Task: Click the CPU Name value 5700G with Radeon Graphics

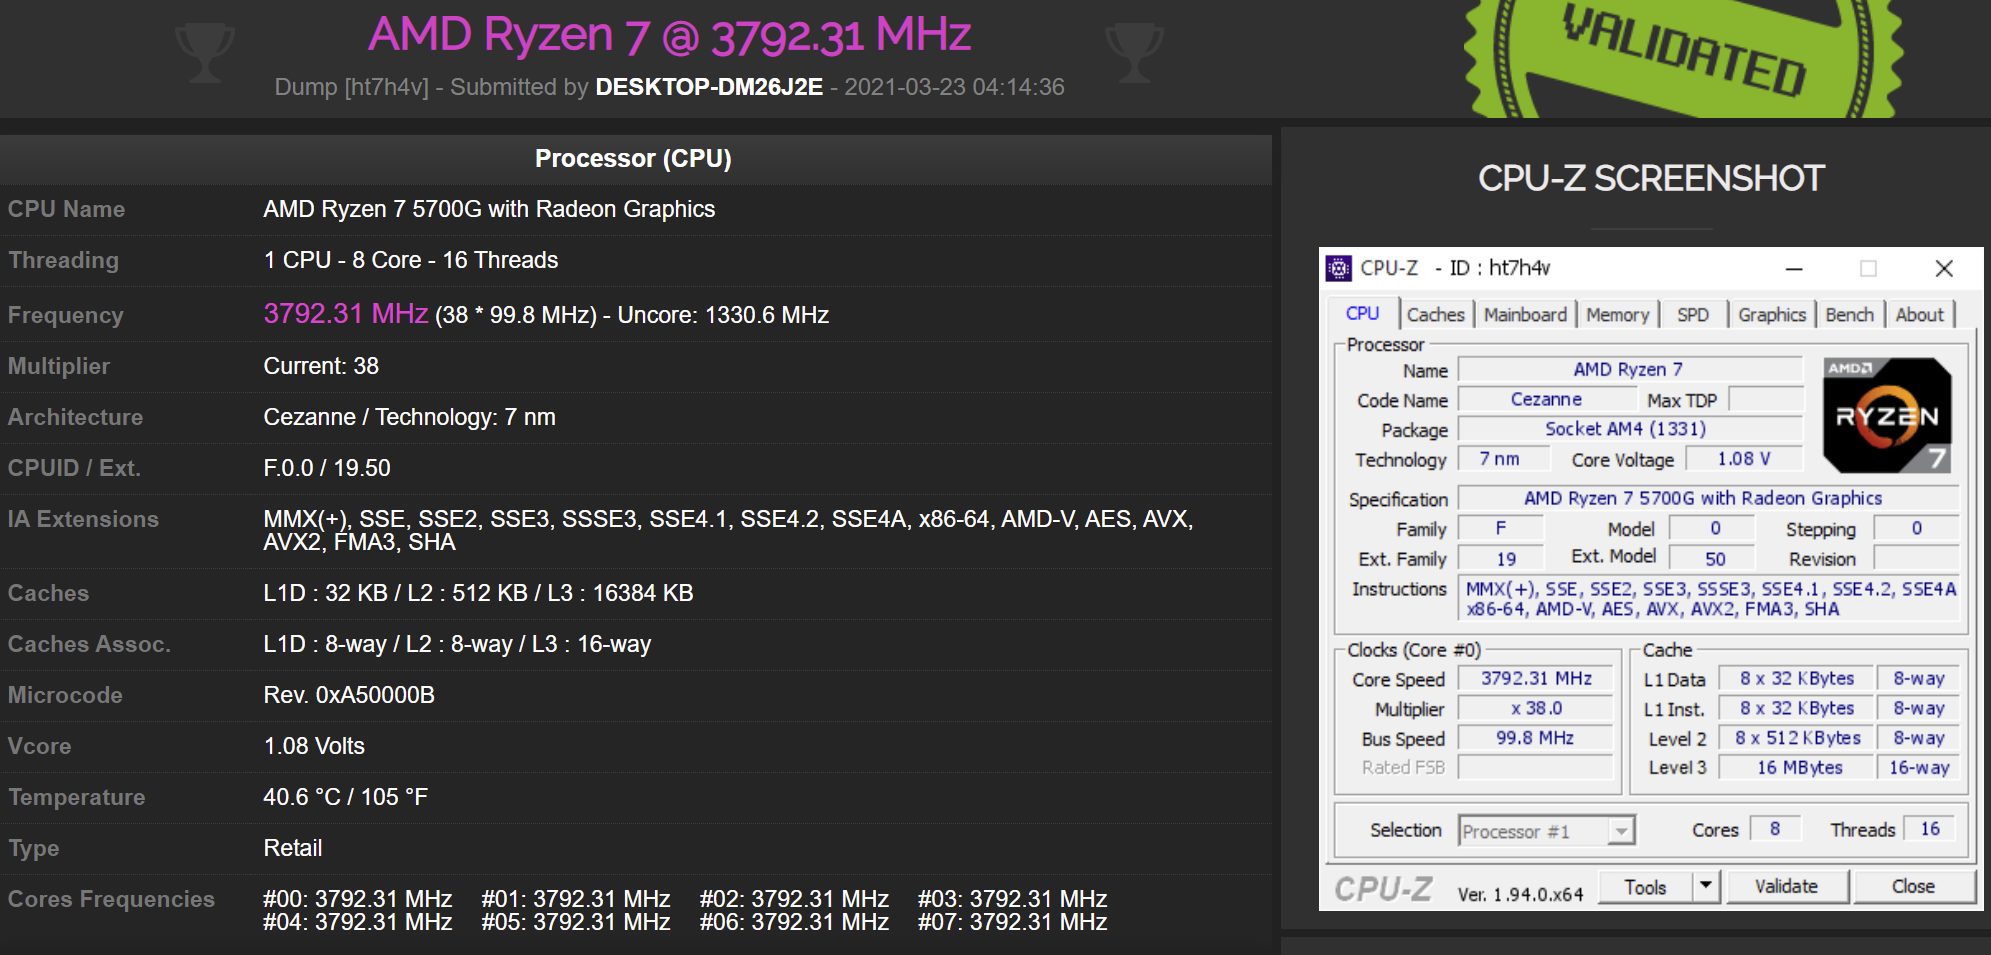Action: (x=489, y=209)
